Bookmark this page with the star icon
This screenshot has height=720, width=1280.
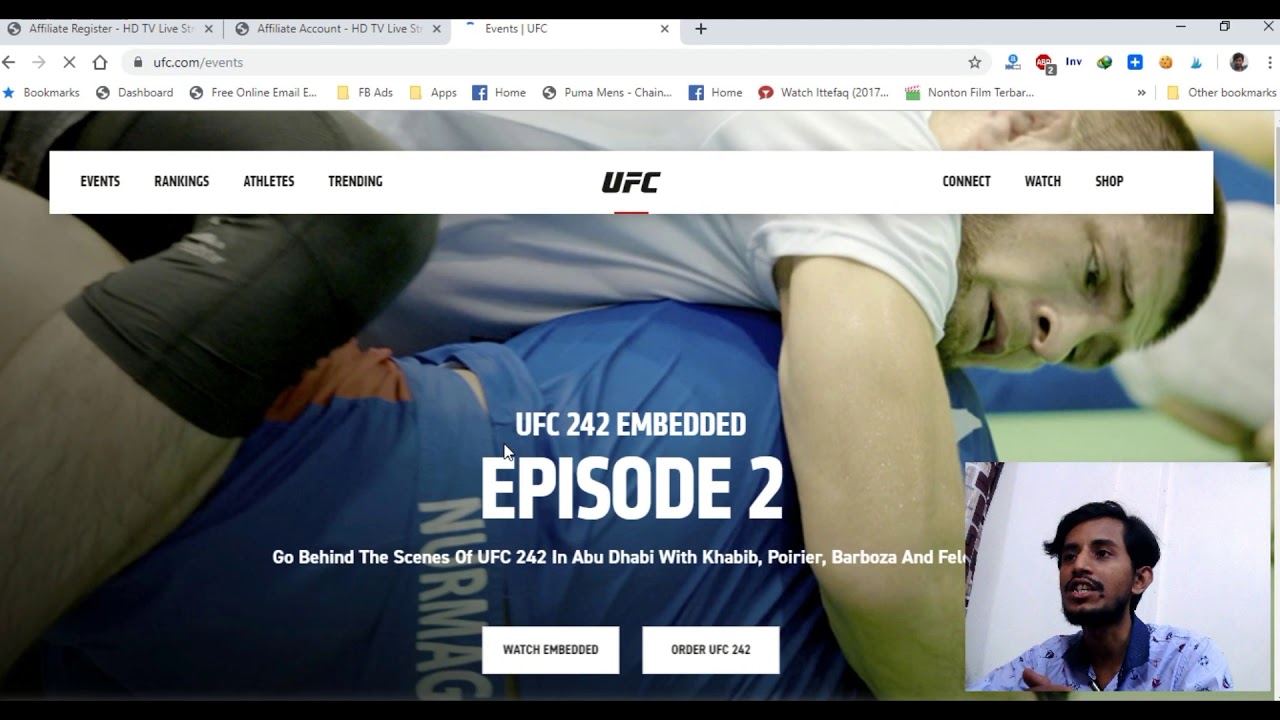click(975, 62)
